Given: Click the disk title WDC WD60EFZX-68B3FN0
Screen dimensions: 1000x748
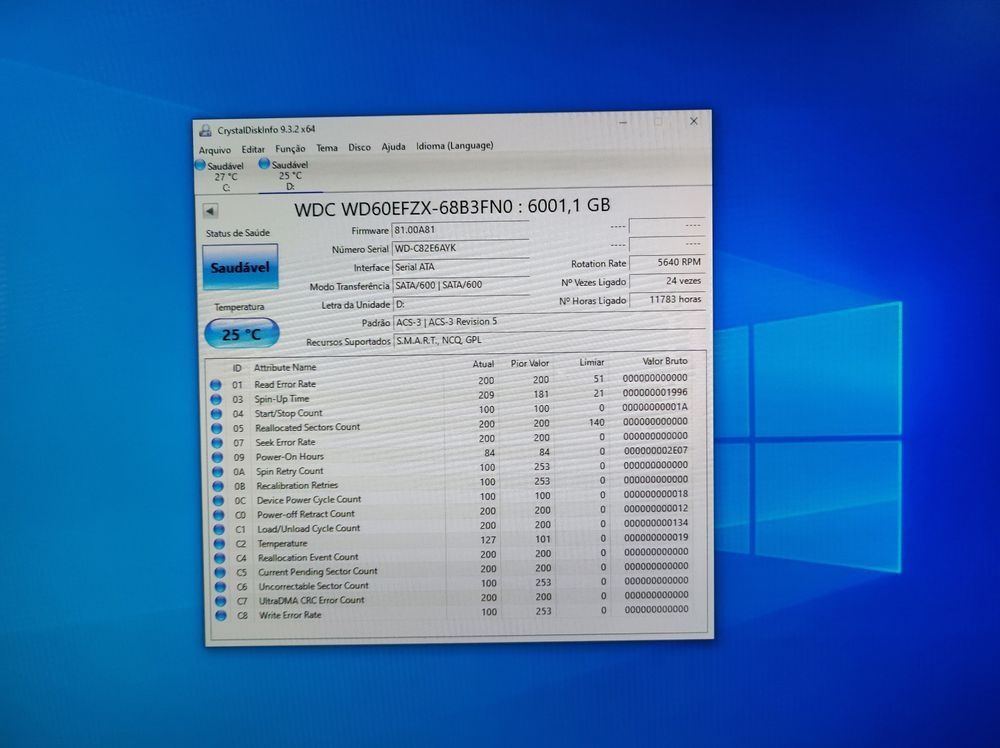Looking at the screenshot, I should (404, 209).
